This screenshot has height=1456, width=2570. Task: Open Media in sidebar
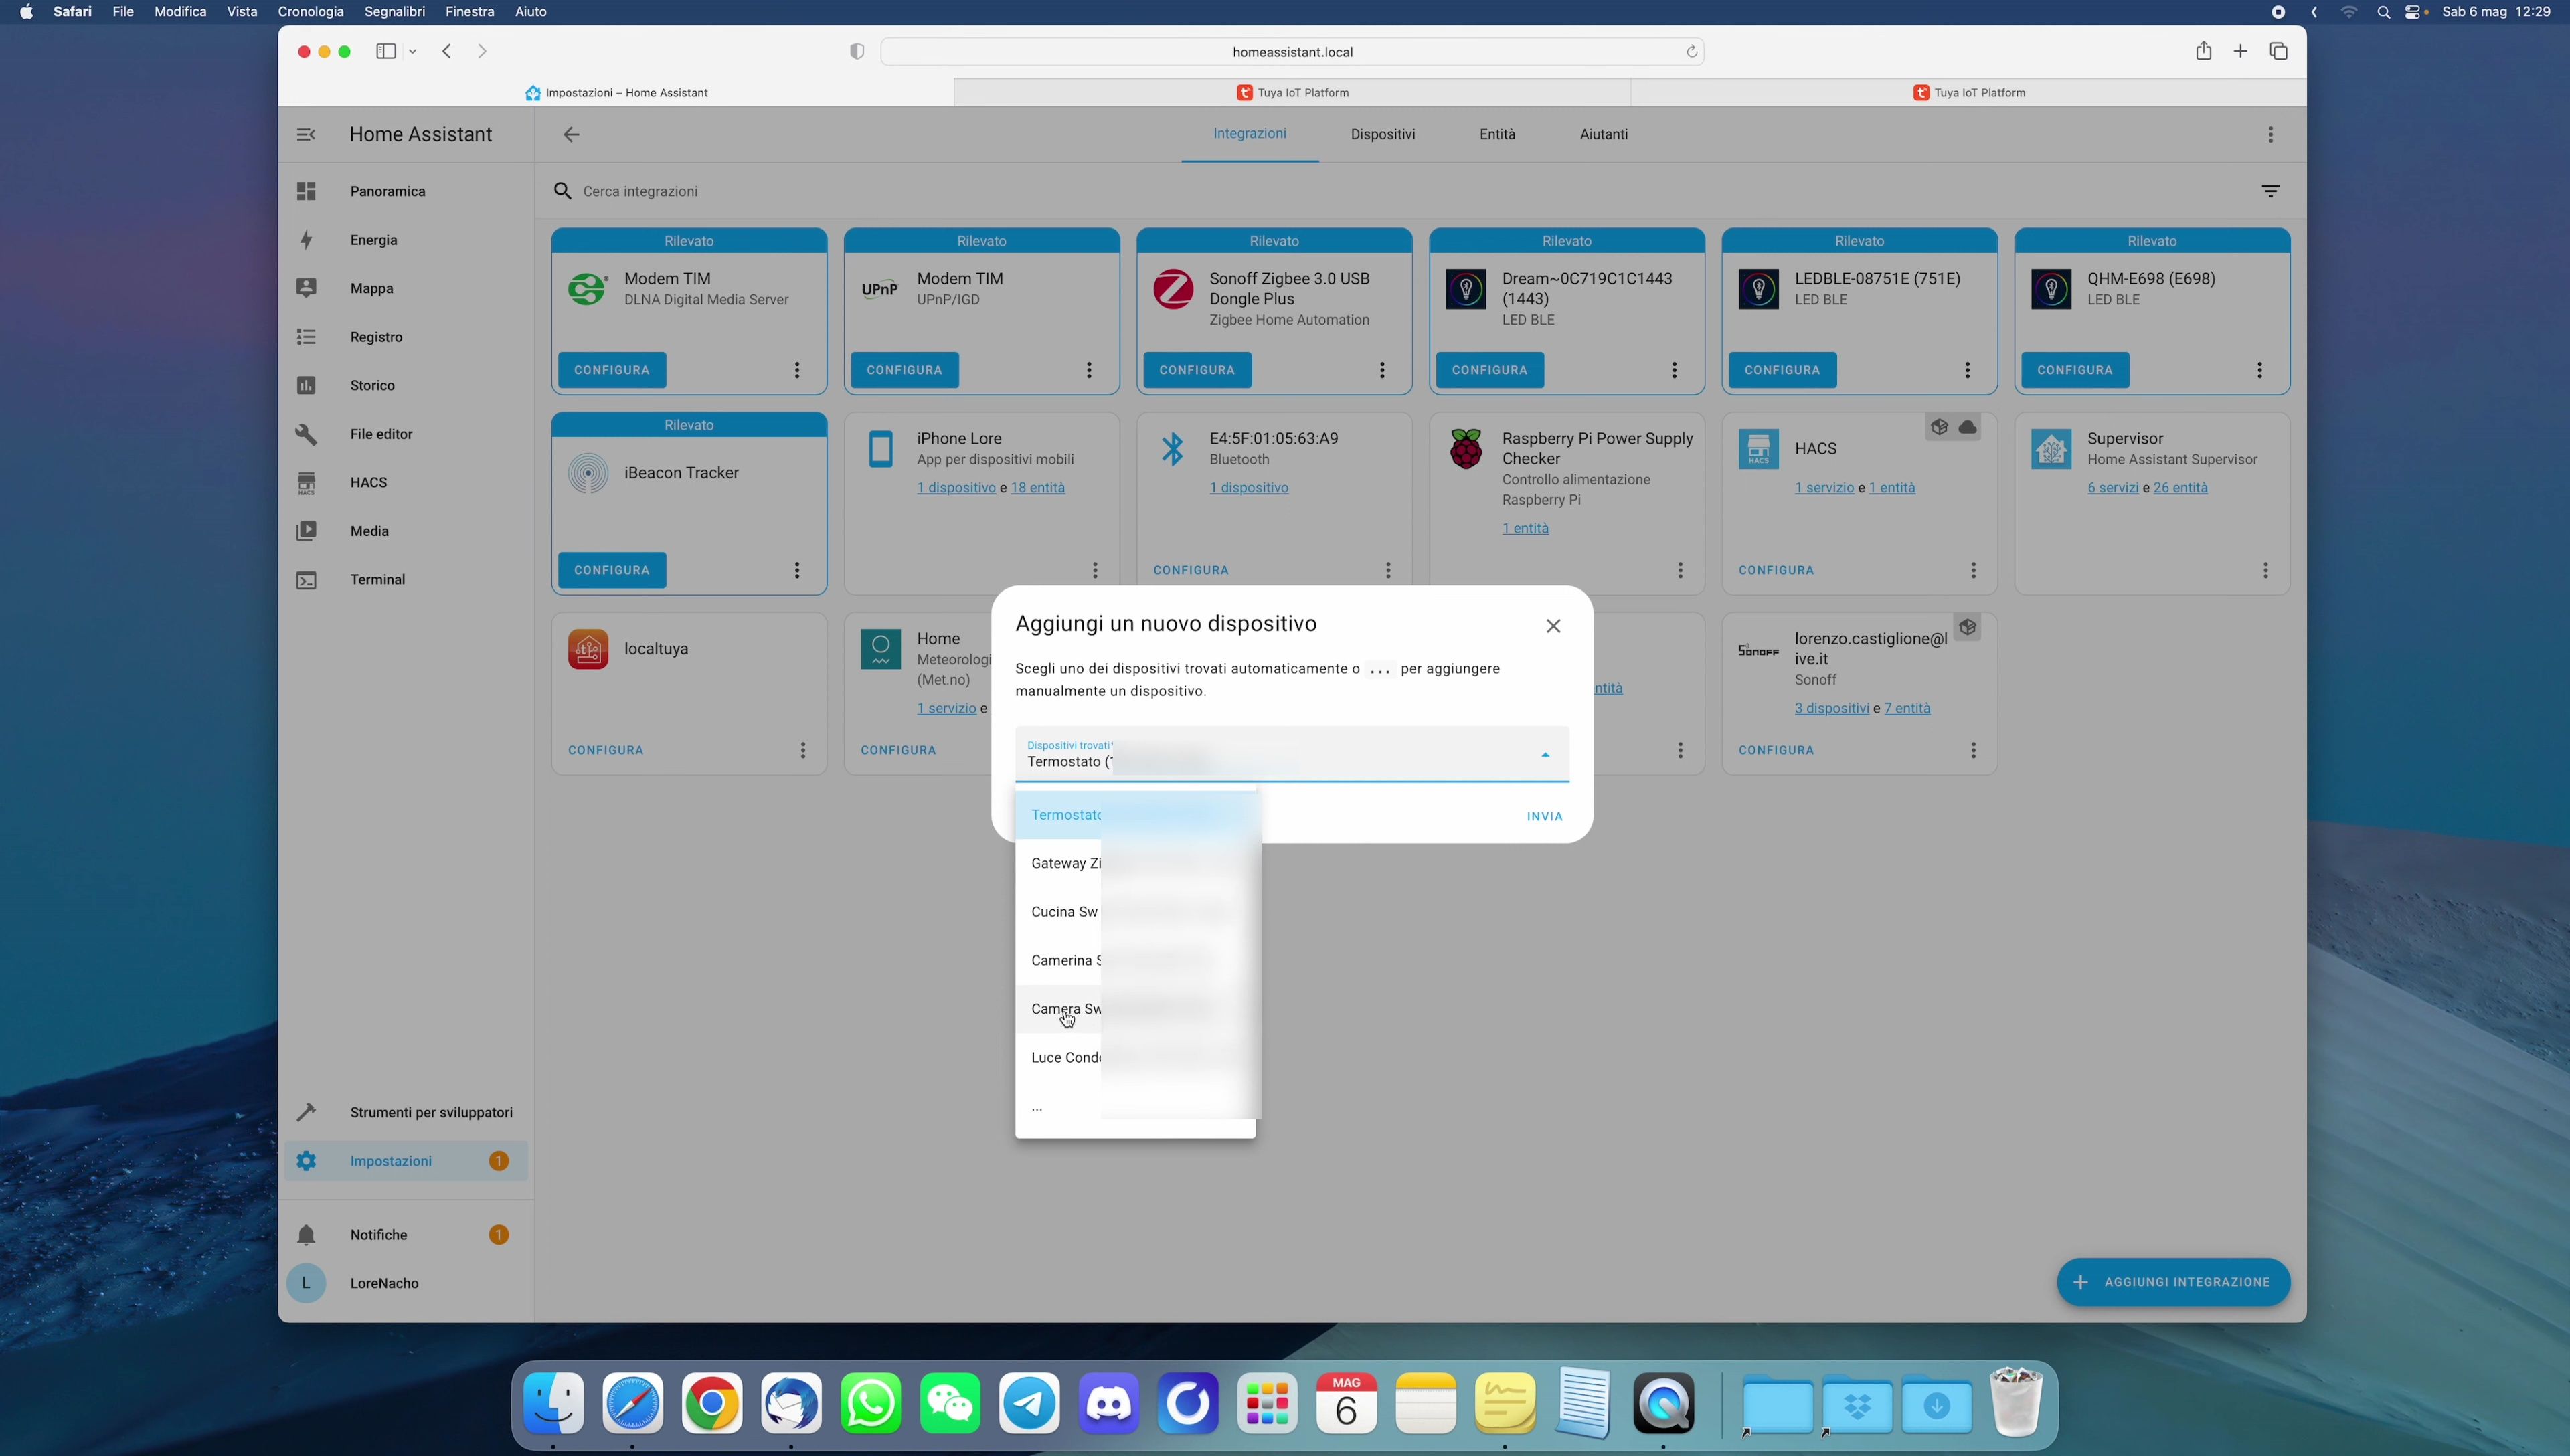[406, 531]
